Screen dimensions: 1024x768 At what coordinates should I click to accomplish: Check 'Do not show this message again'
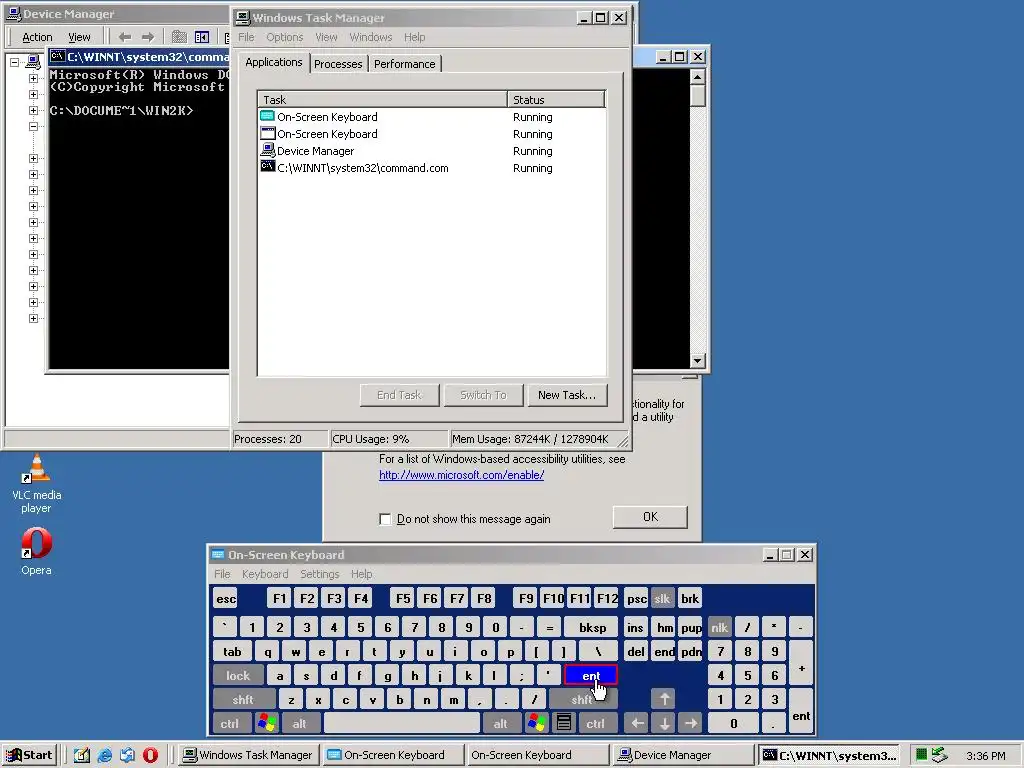coord(385,519)
